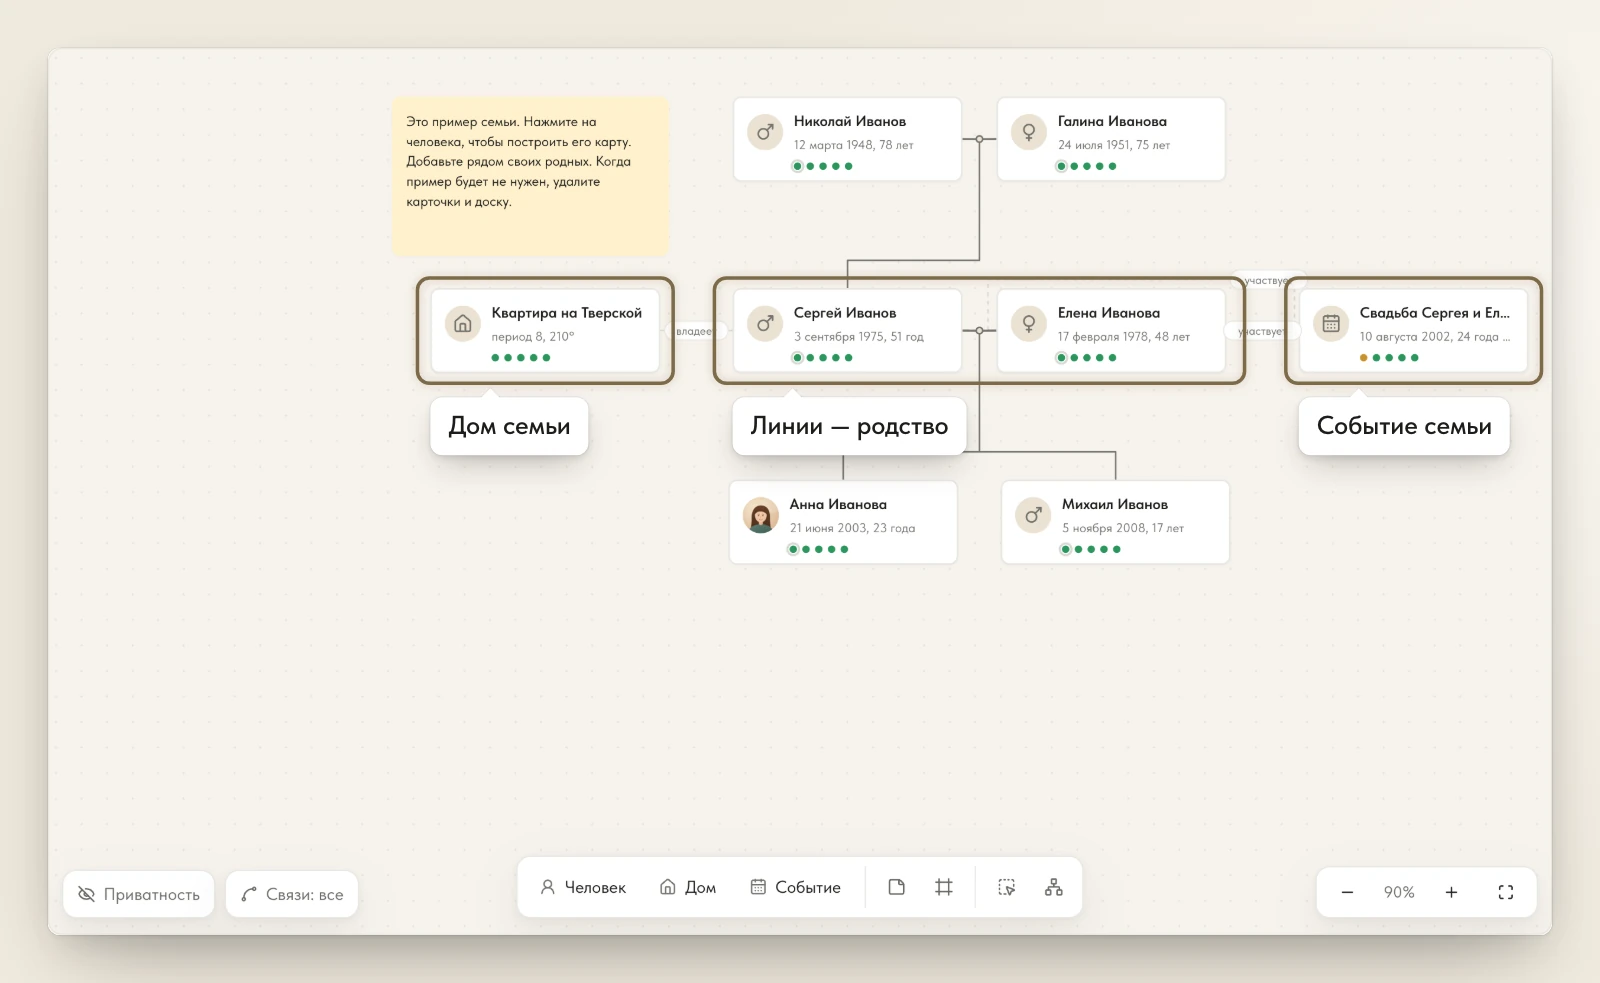Select the name Михаил Иванов

tap(1115, 504)
